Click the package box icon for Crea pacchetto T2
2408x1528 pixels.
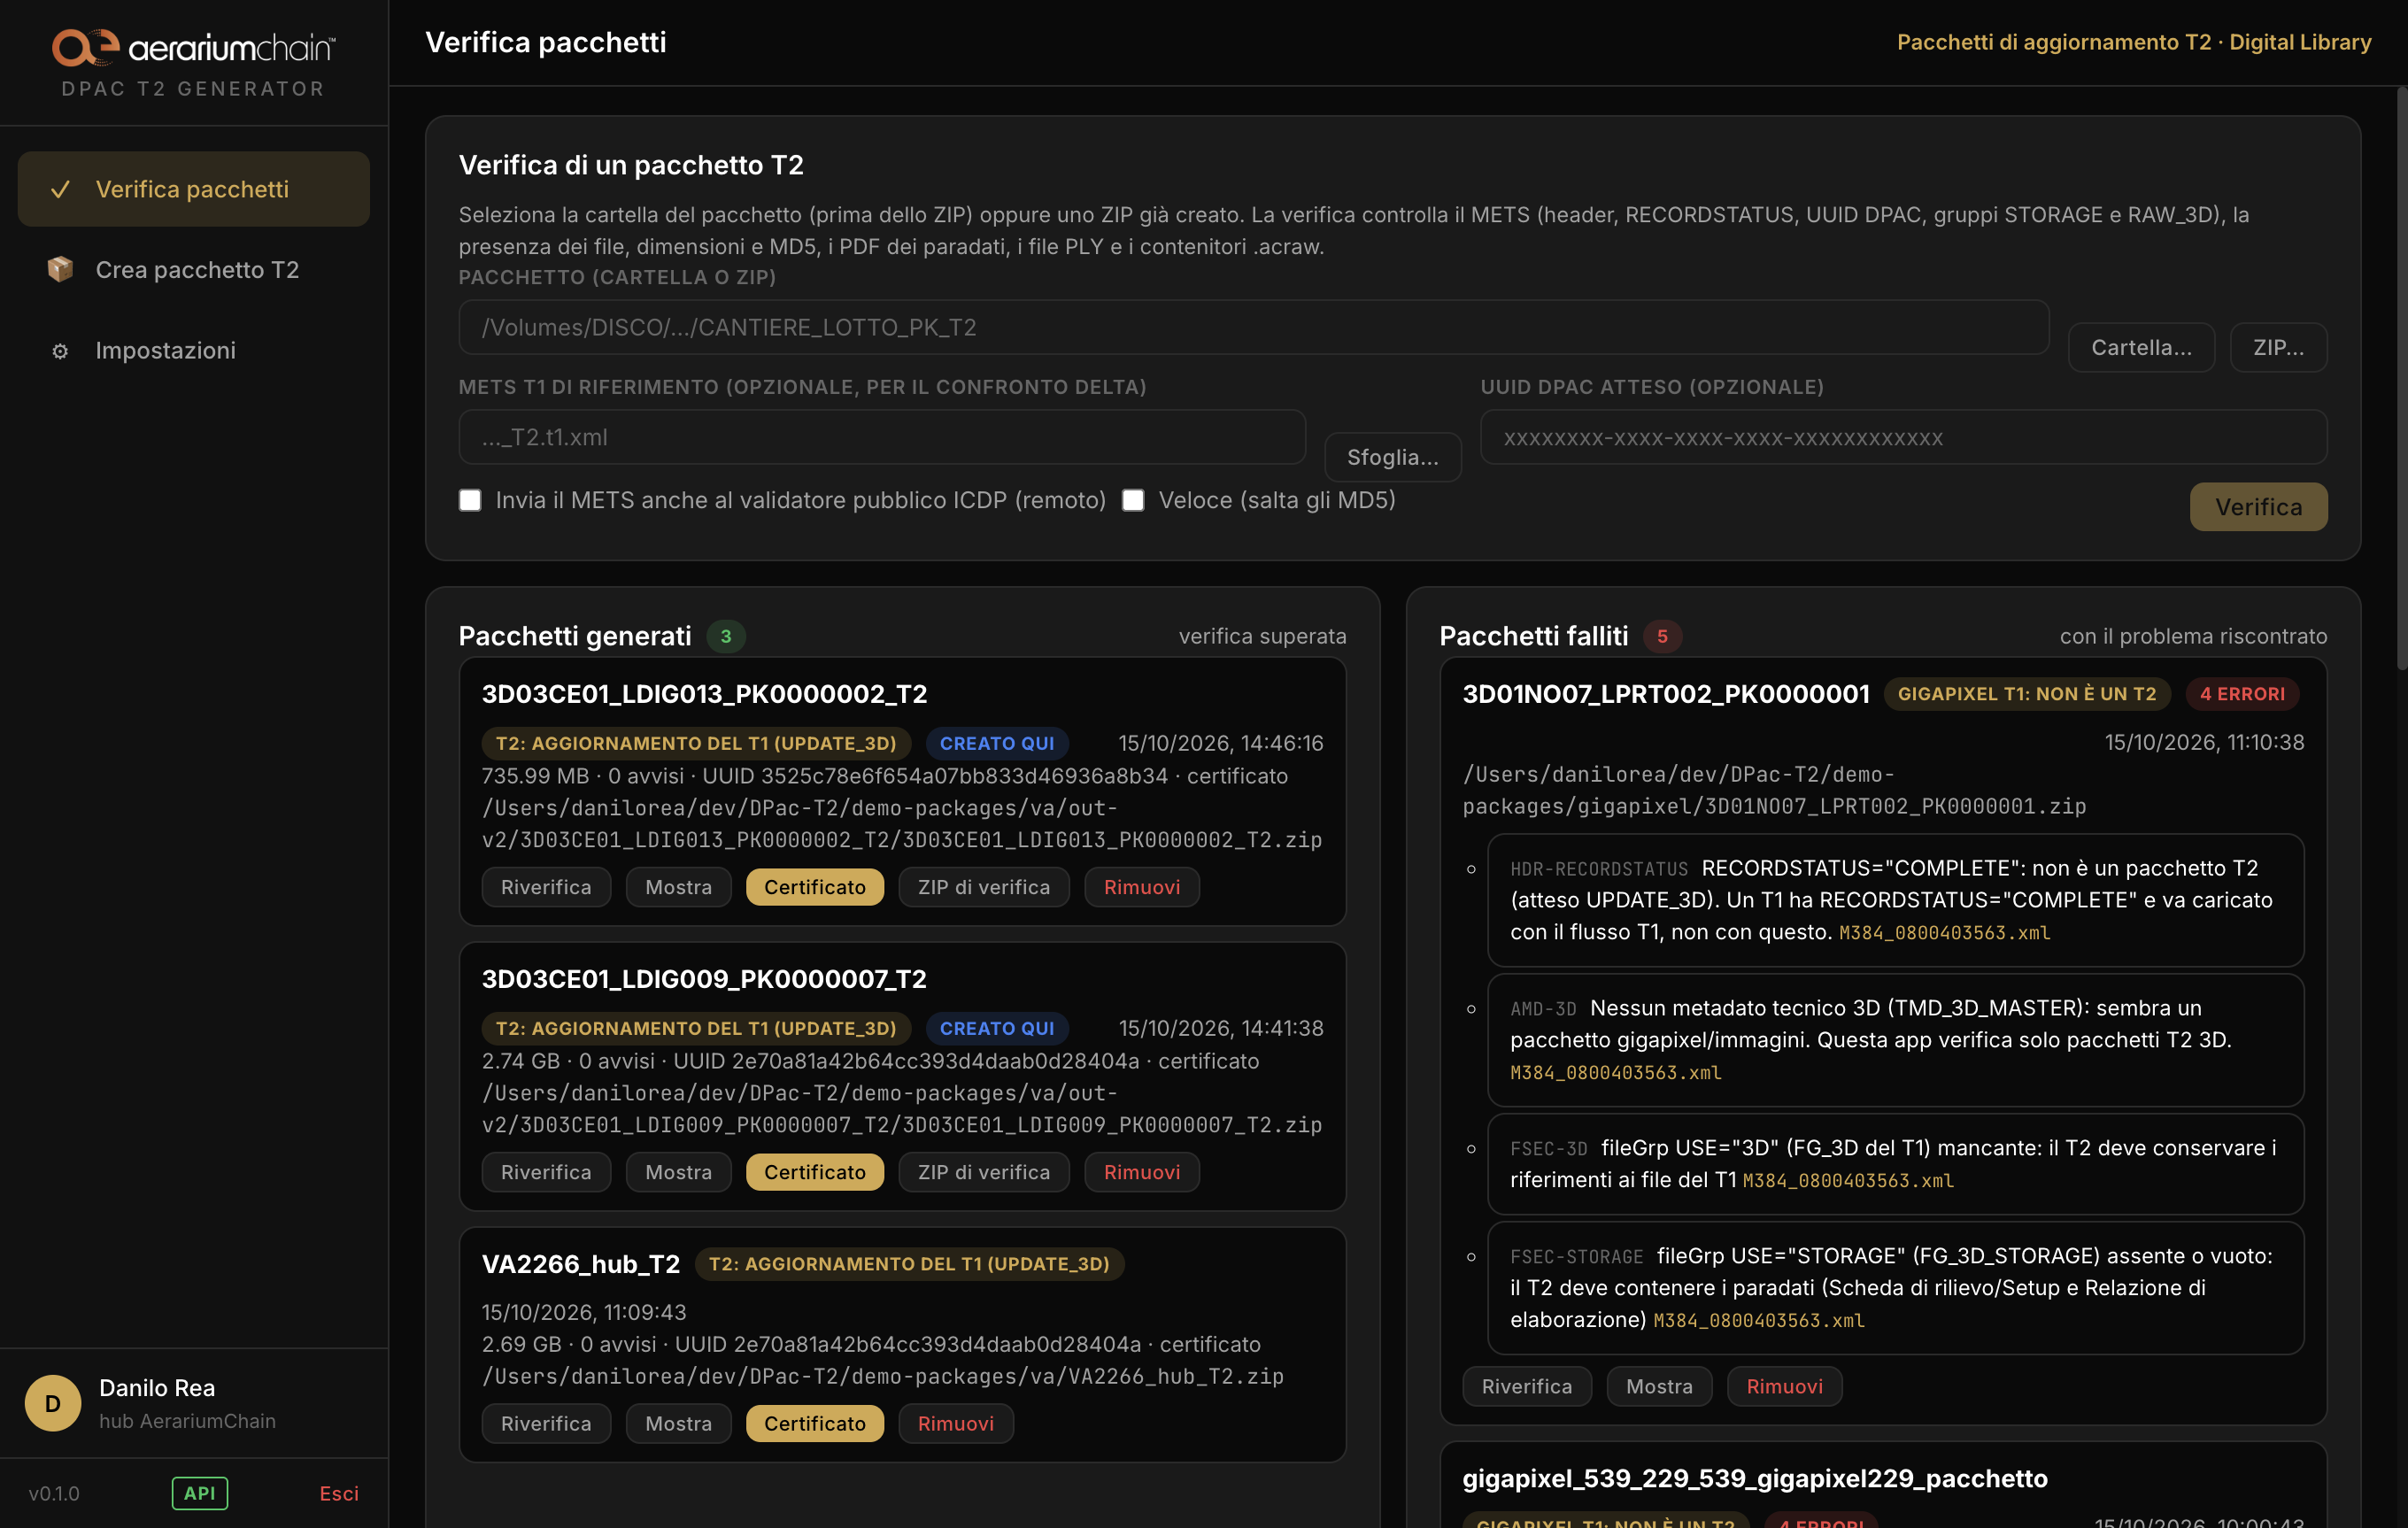point(60,269)
